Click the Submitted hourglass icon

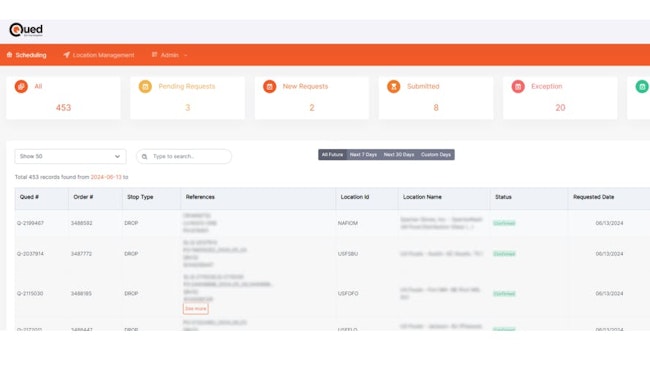point(394,87)
